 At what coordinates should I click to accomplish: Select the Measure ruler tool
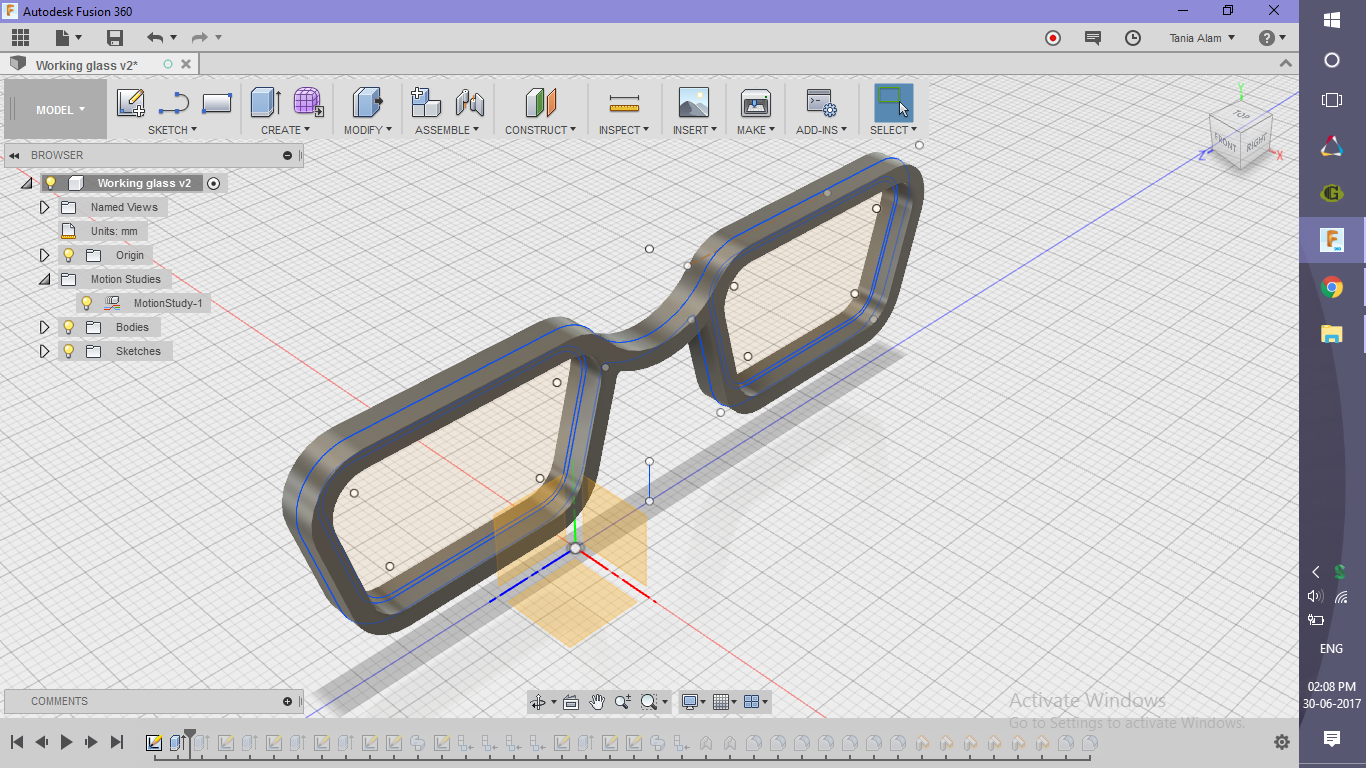624,103
